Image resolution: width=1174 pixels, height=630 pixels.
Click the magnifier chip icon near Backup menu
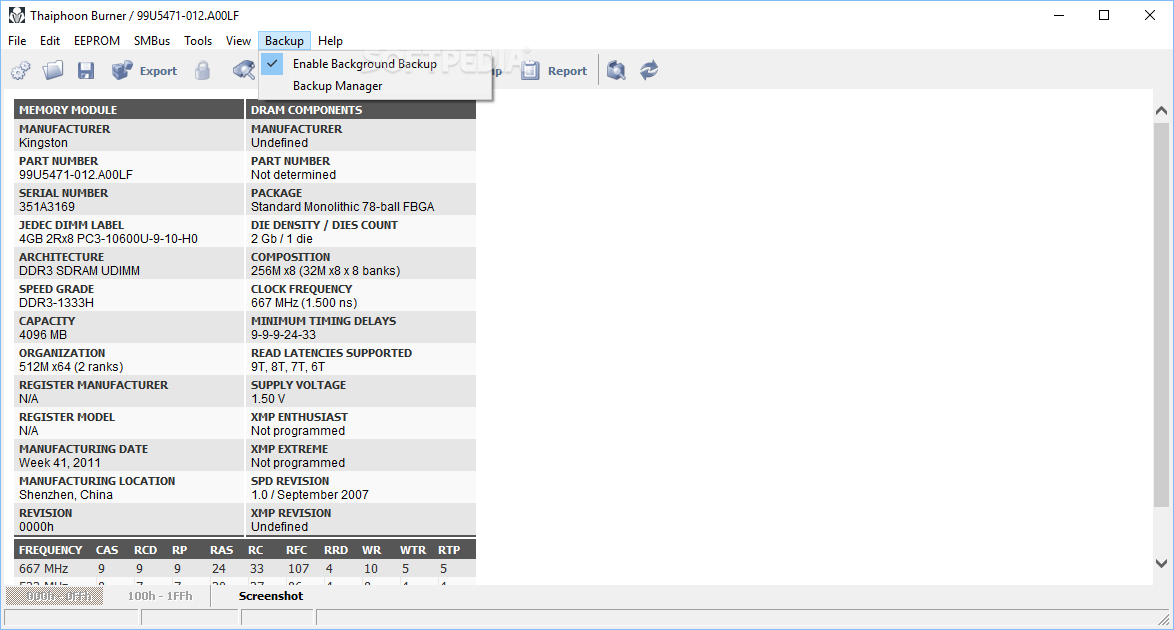(x=243, y=70)
